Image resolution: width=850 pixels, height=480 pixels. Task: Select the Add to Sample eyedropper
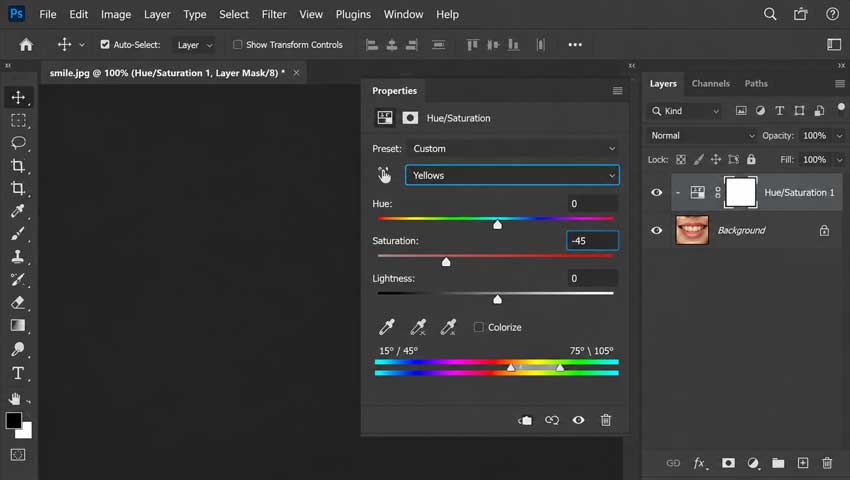[x=418, y=327]
